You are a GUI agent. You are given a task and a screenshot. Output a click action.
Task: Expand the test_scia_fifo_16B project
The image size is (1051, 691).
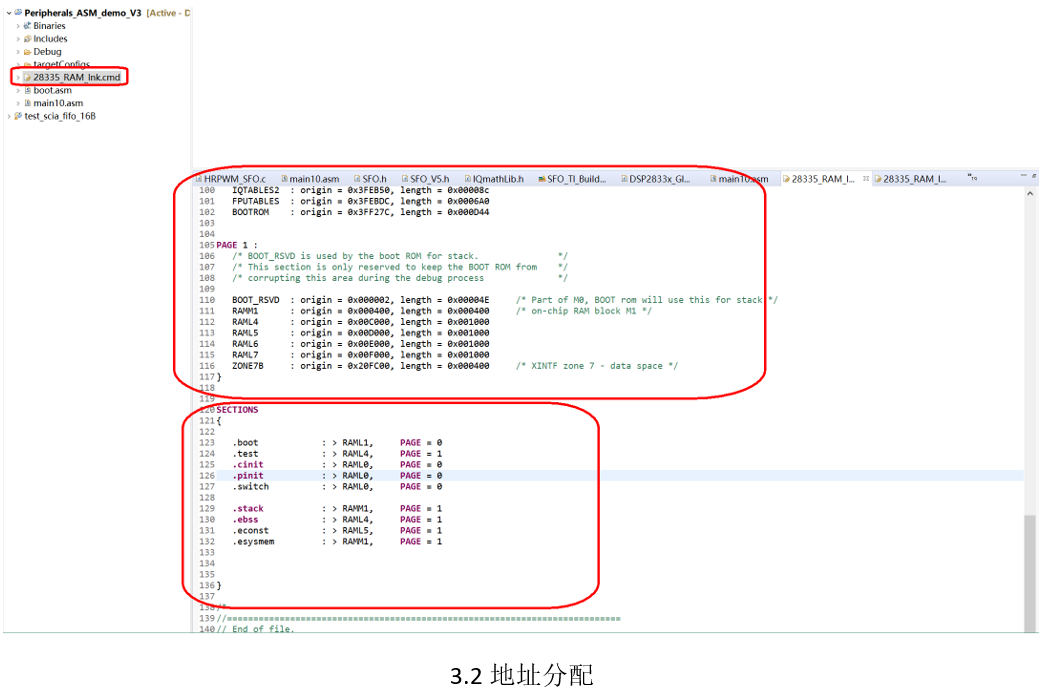(9, 116)
